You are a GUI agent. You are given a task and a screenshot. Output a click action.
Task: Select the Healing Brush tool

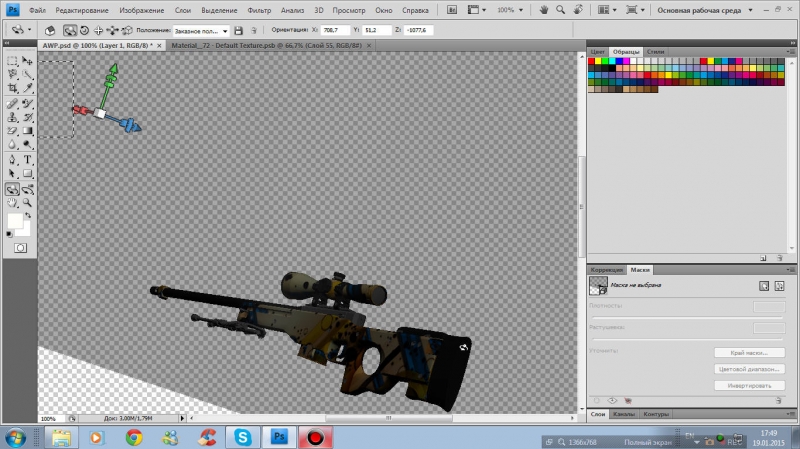coord(12,104)
